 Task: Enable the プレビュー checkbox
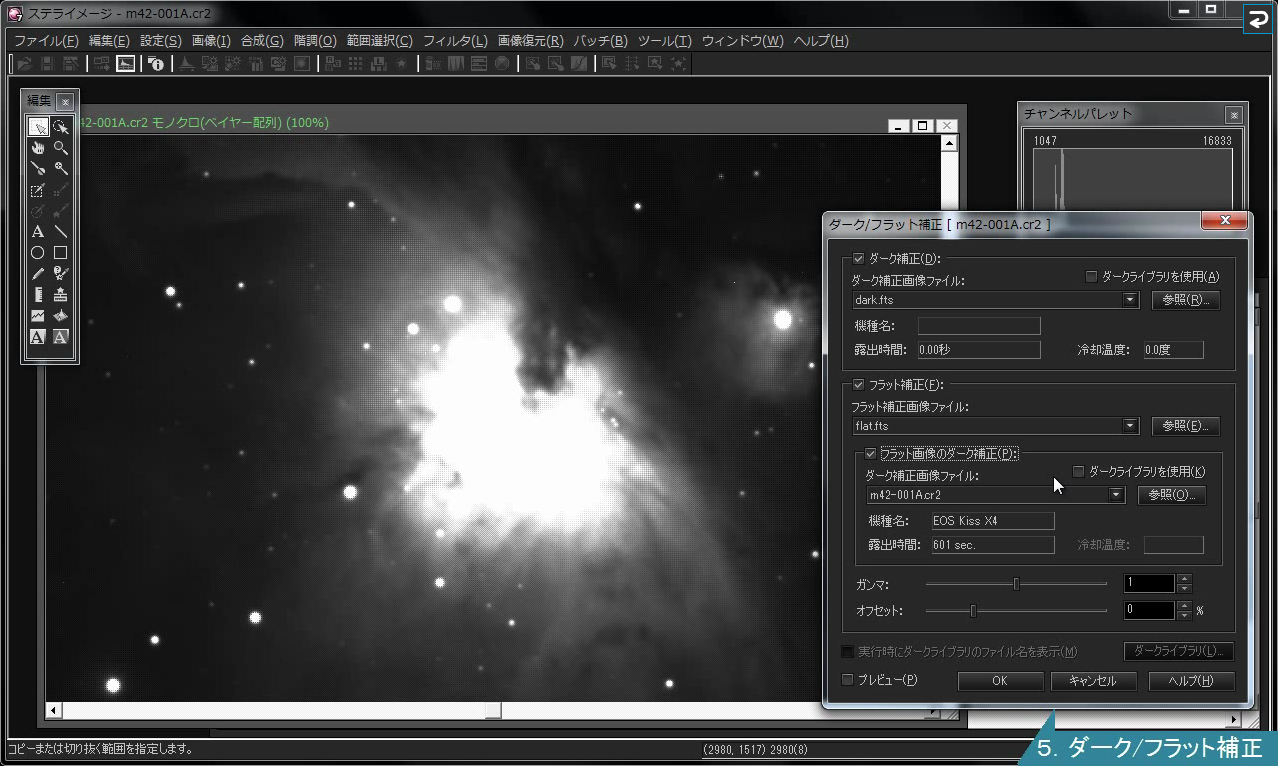848,680
